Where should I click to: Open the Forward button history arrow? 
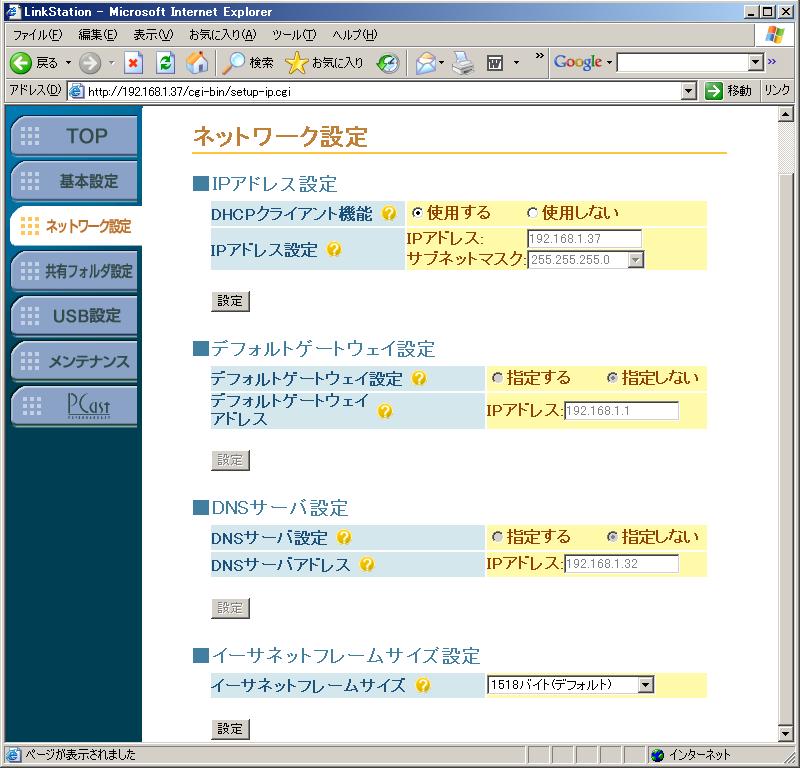click(111, 63)
